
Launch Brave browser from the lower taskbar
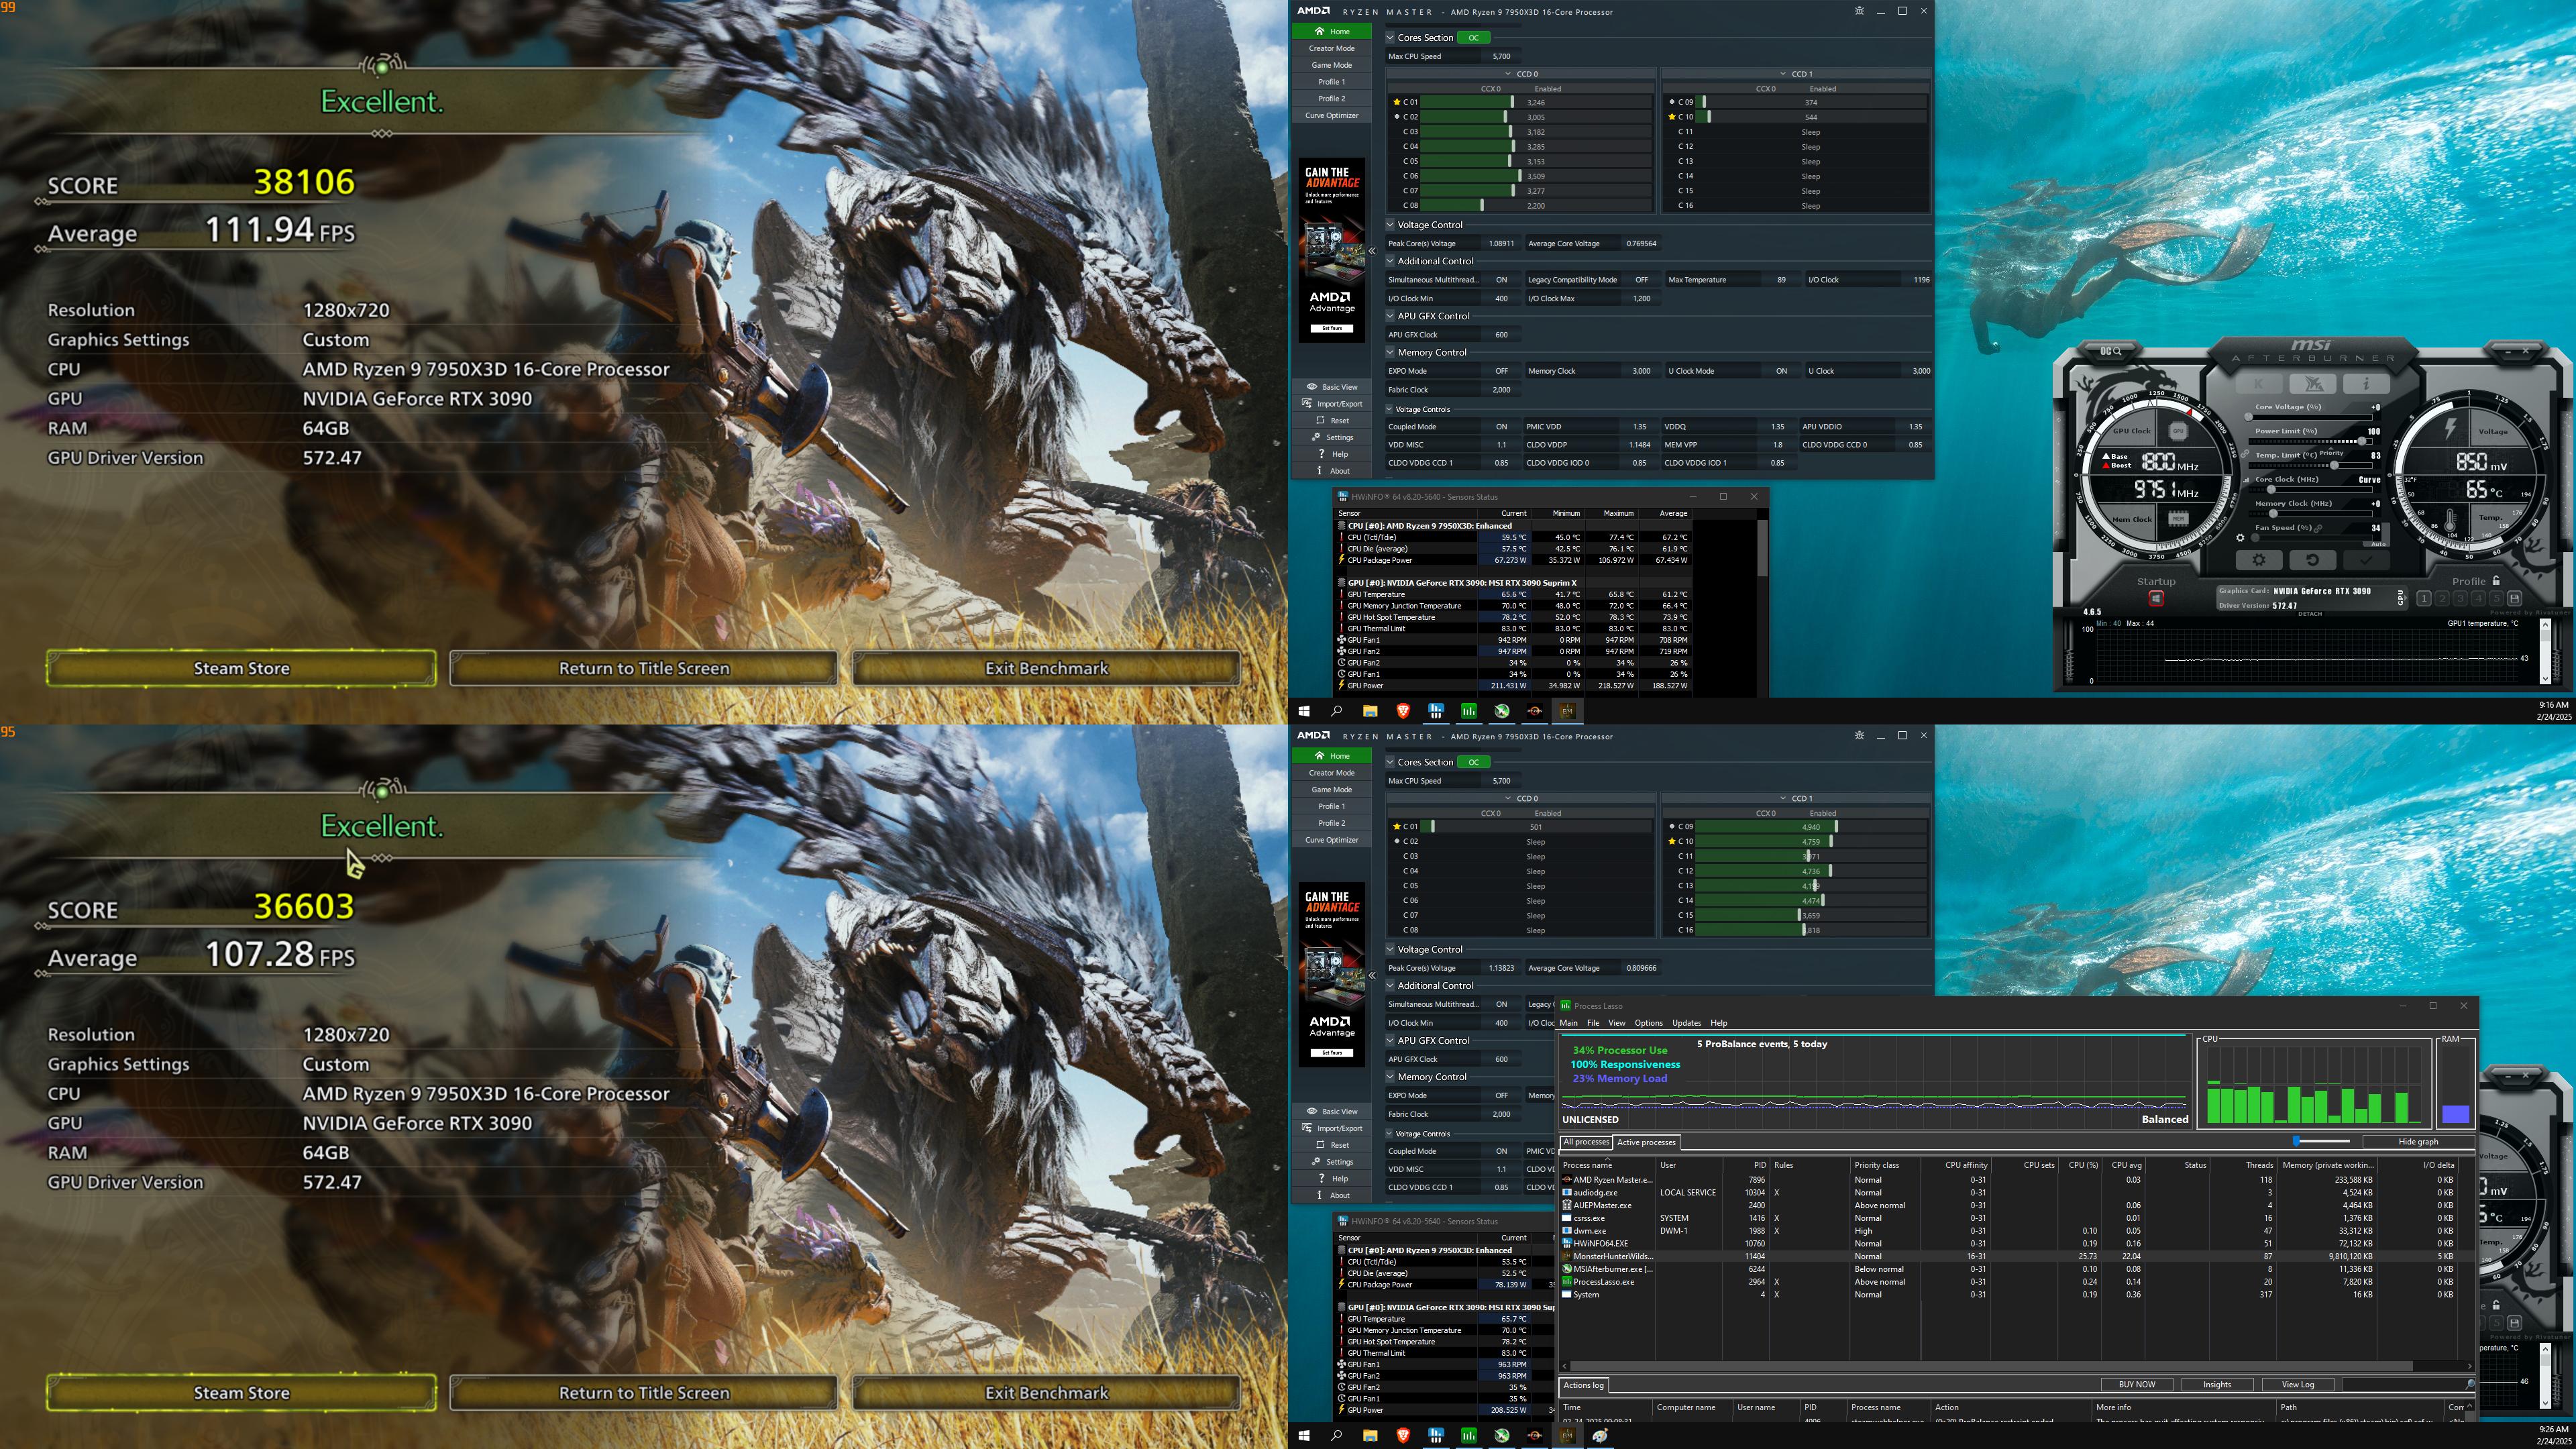[1403, 1435]
